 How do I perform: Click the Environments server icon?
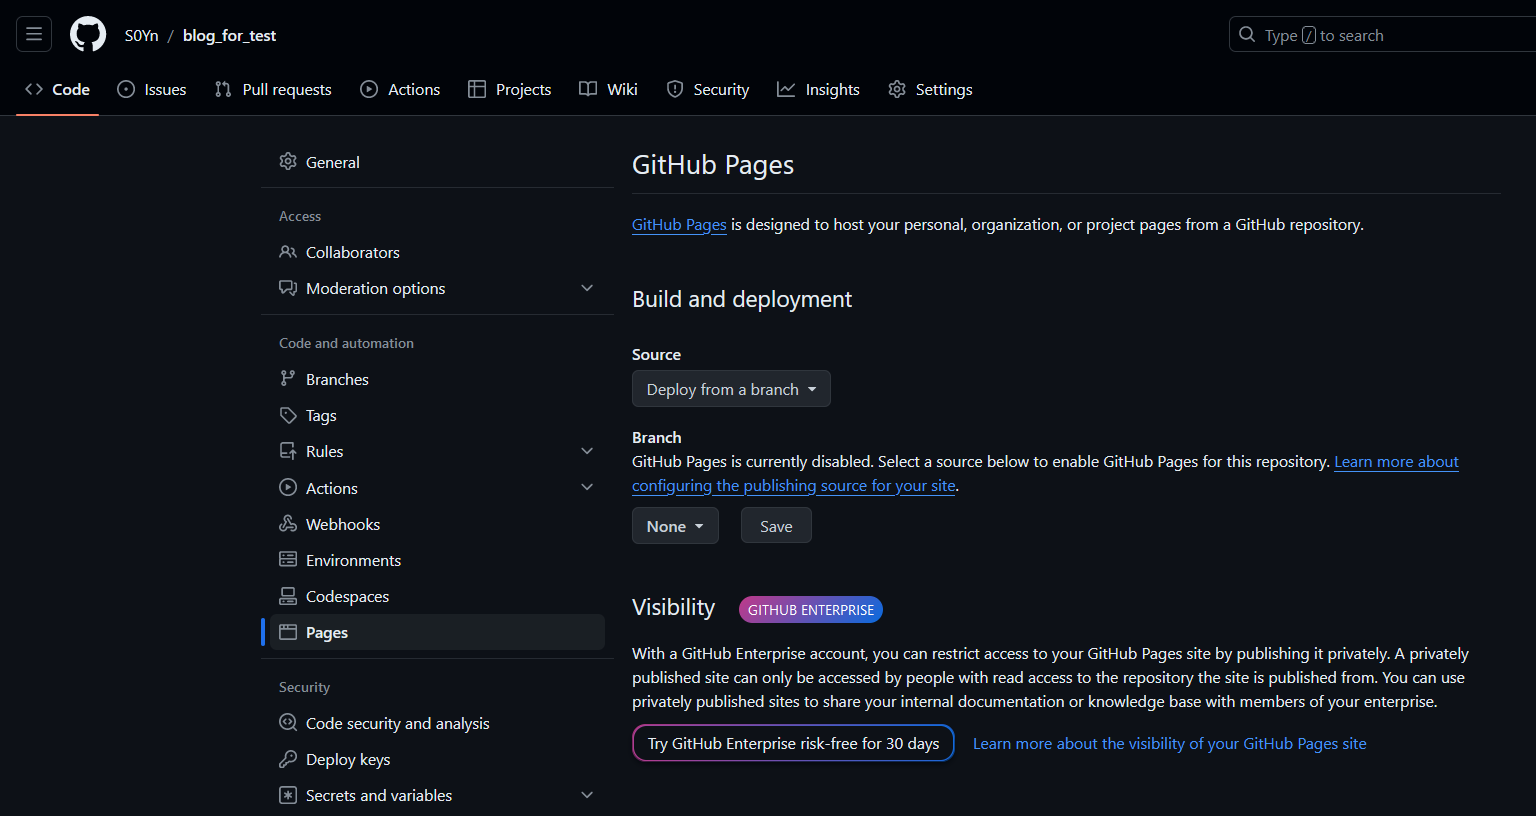point(288,560)
